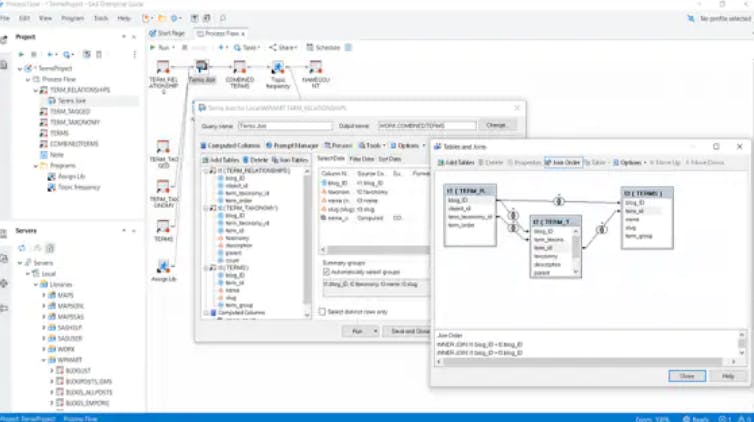
Task: Click Help button in Tables and Joins
Action: pyautogui.click(x=728, y=376)
